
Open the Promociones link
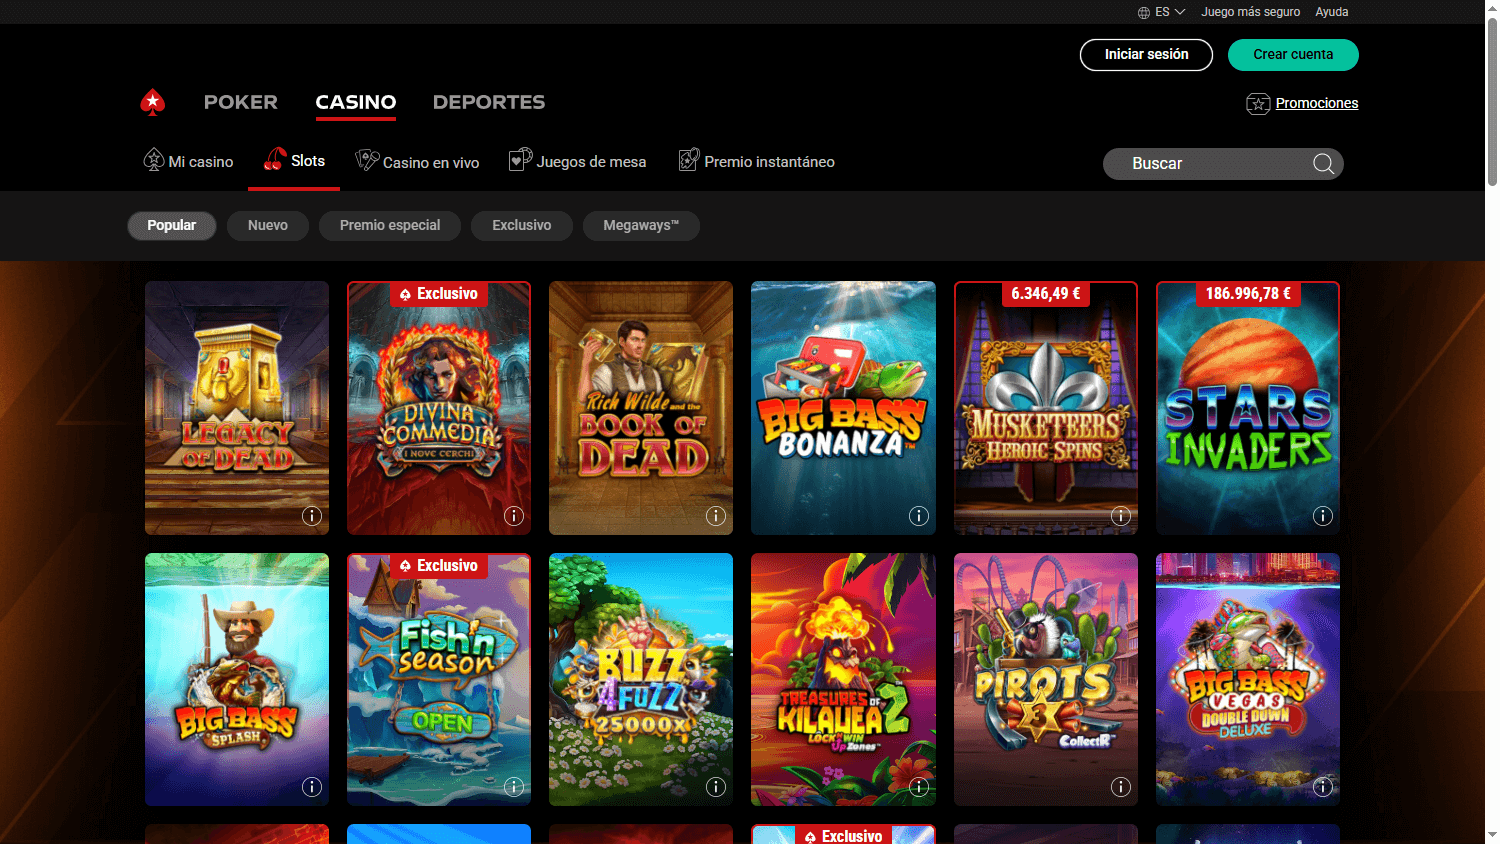pyautogui.click(x=1317, y=103)
